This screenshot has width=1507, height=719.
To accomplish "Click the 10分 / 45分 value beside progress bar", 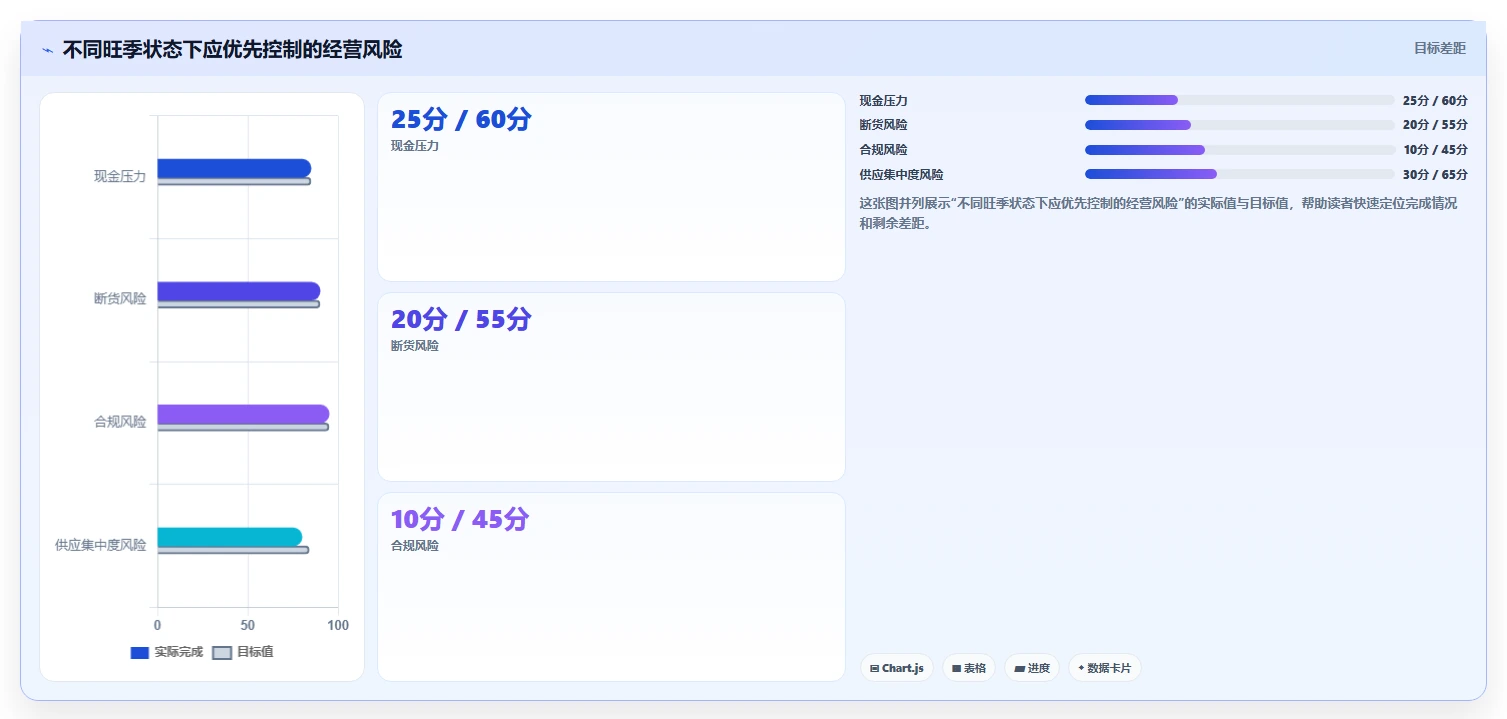I will point(1435,150).
